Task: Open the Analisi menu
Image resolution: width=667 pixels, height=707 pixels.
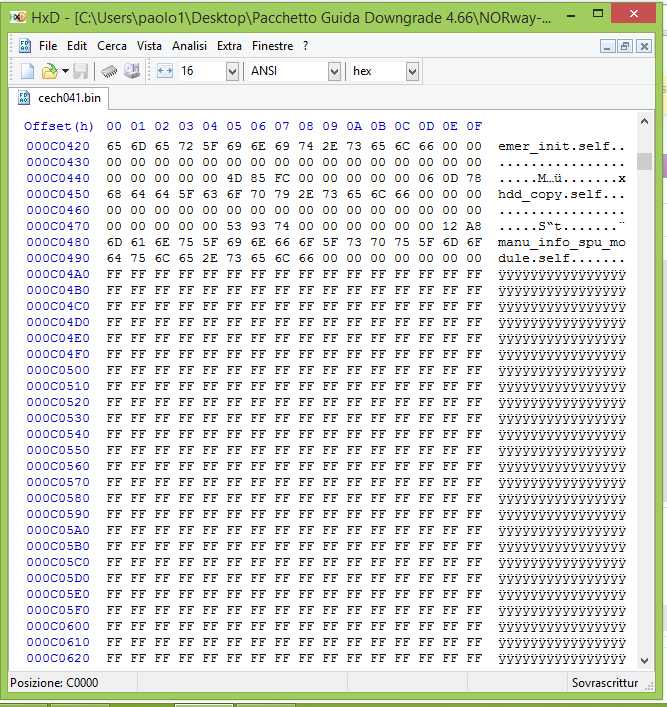Action: click(189, 46)
